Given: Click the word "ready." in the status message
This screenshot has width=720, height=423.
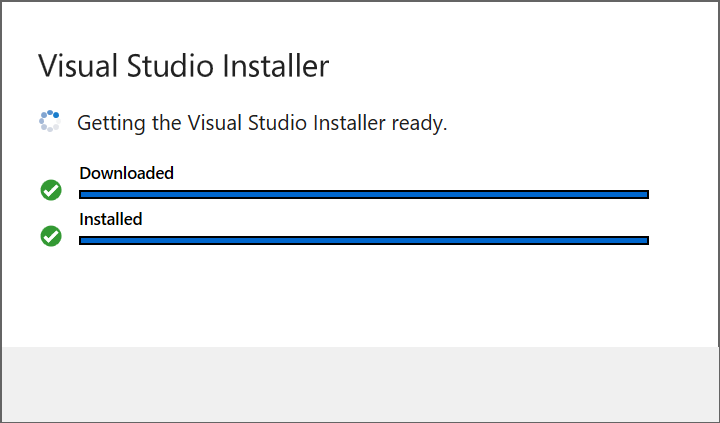Looking at the screenshot, I should coord(420,124).
